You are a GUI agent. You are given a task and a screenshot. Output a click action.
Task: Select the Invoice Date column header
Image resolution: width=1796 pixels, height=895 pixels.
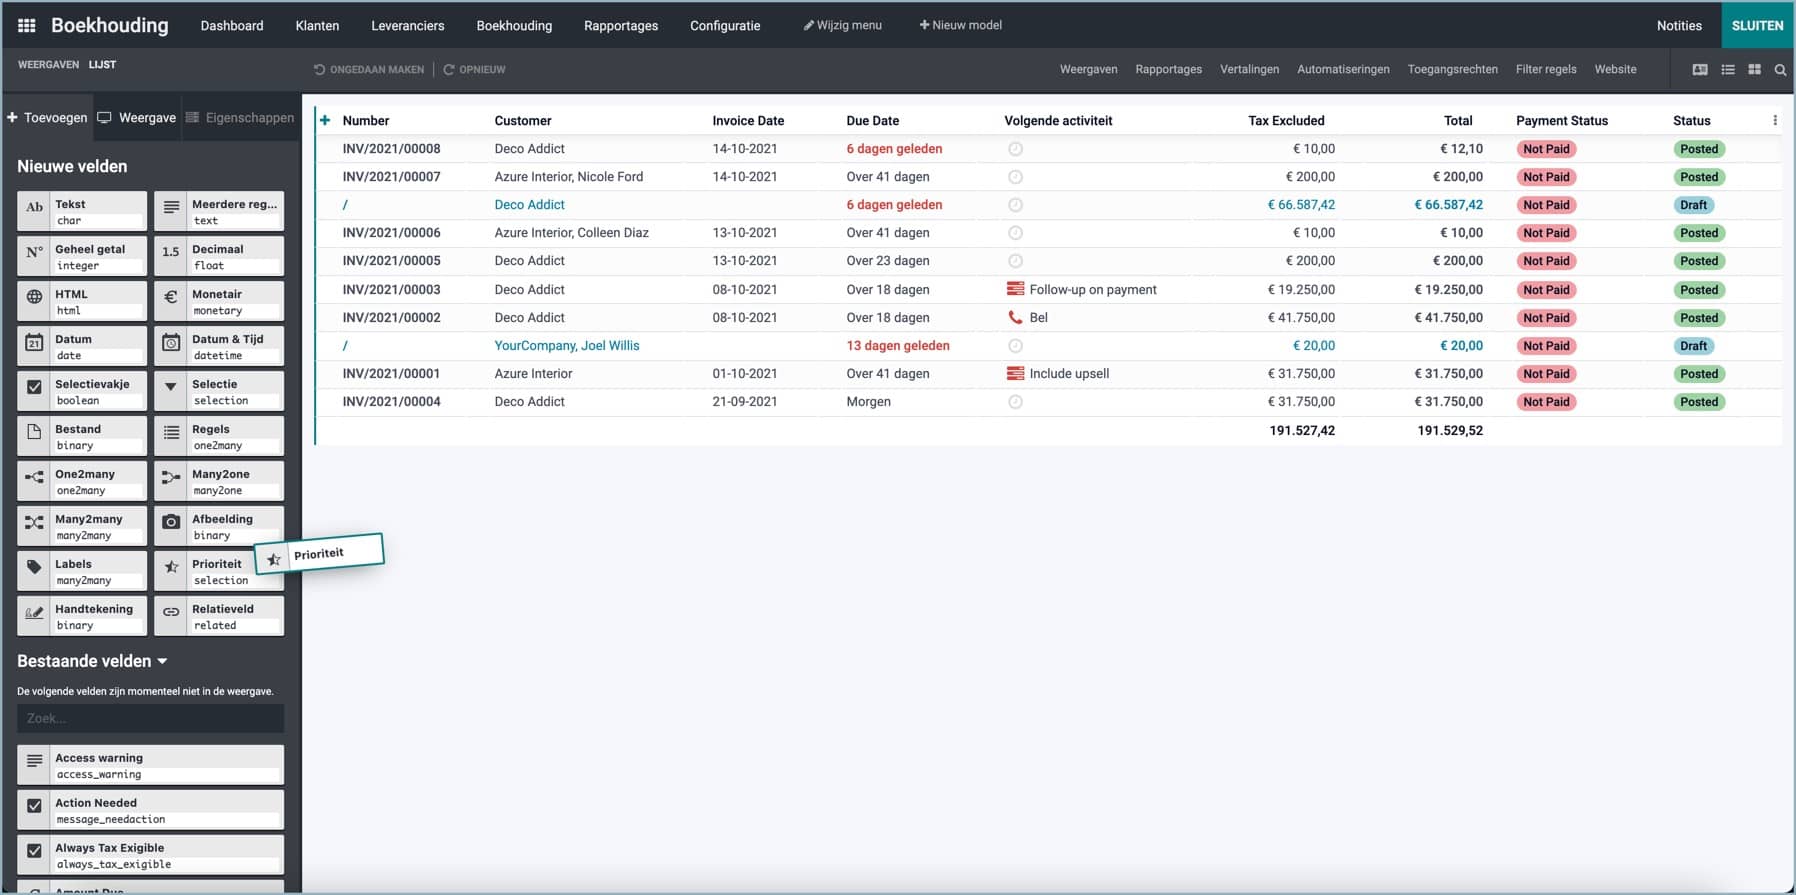(x=748, y=120)
